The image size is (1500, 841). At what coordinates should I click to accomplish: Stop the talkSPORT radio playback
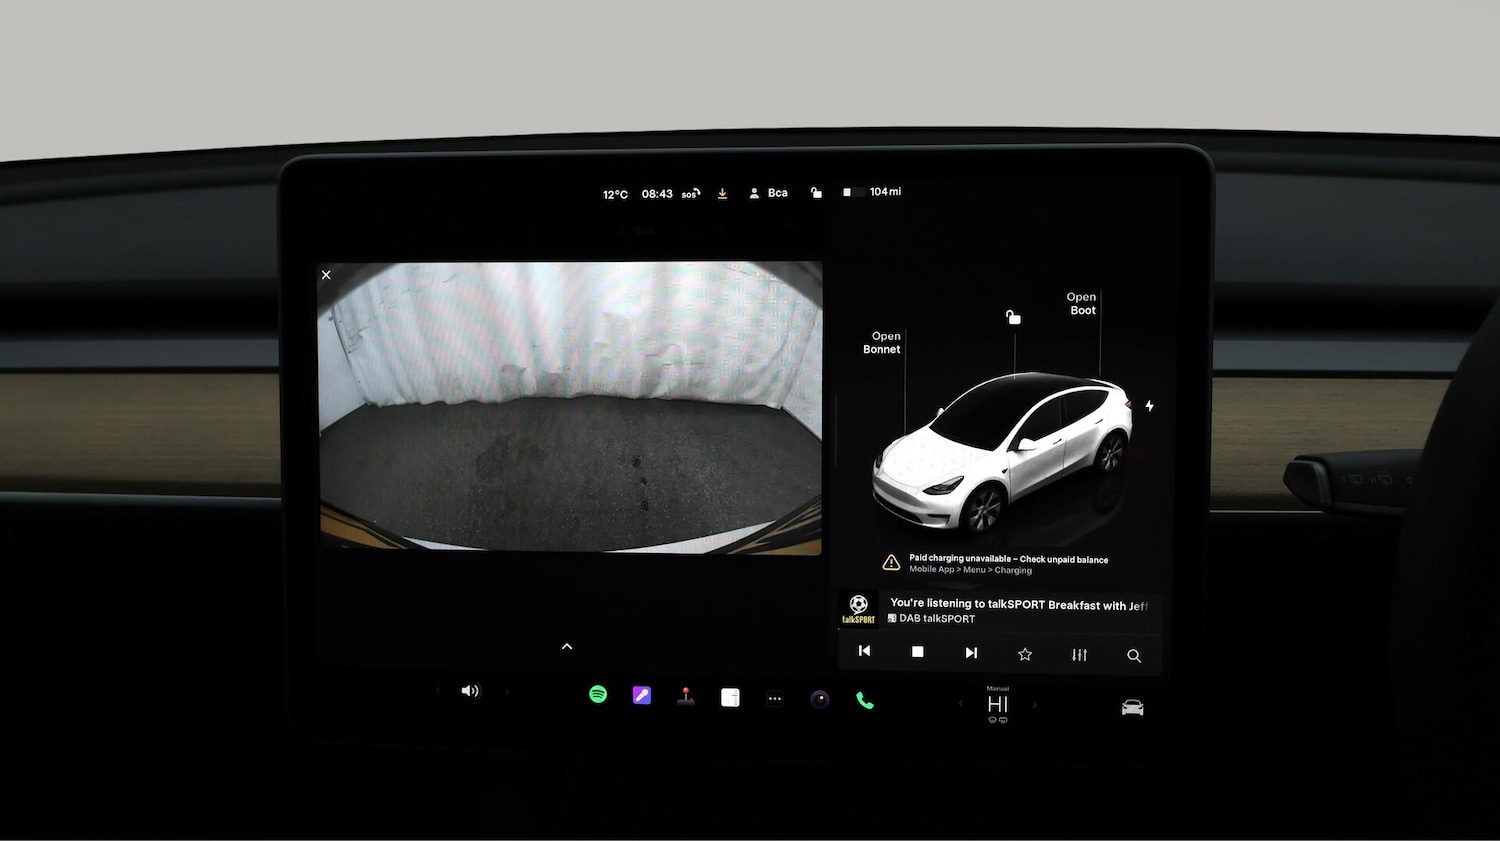point(917,652)
